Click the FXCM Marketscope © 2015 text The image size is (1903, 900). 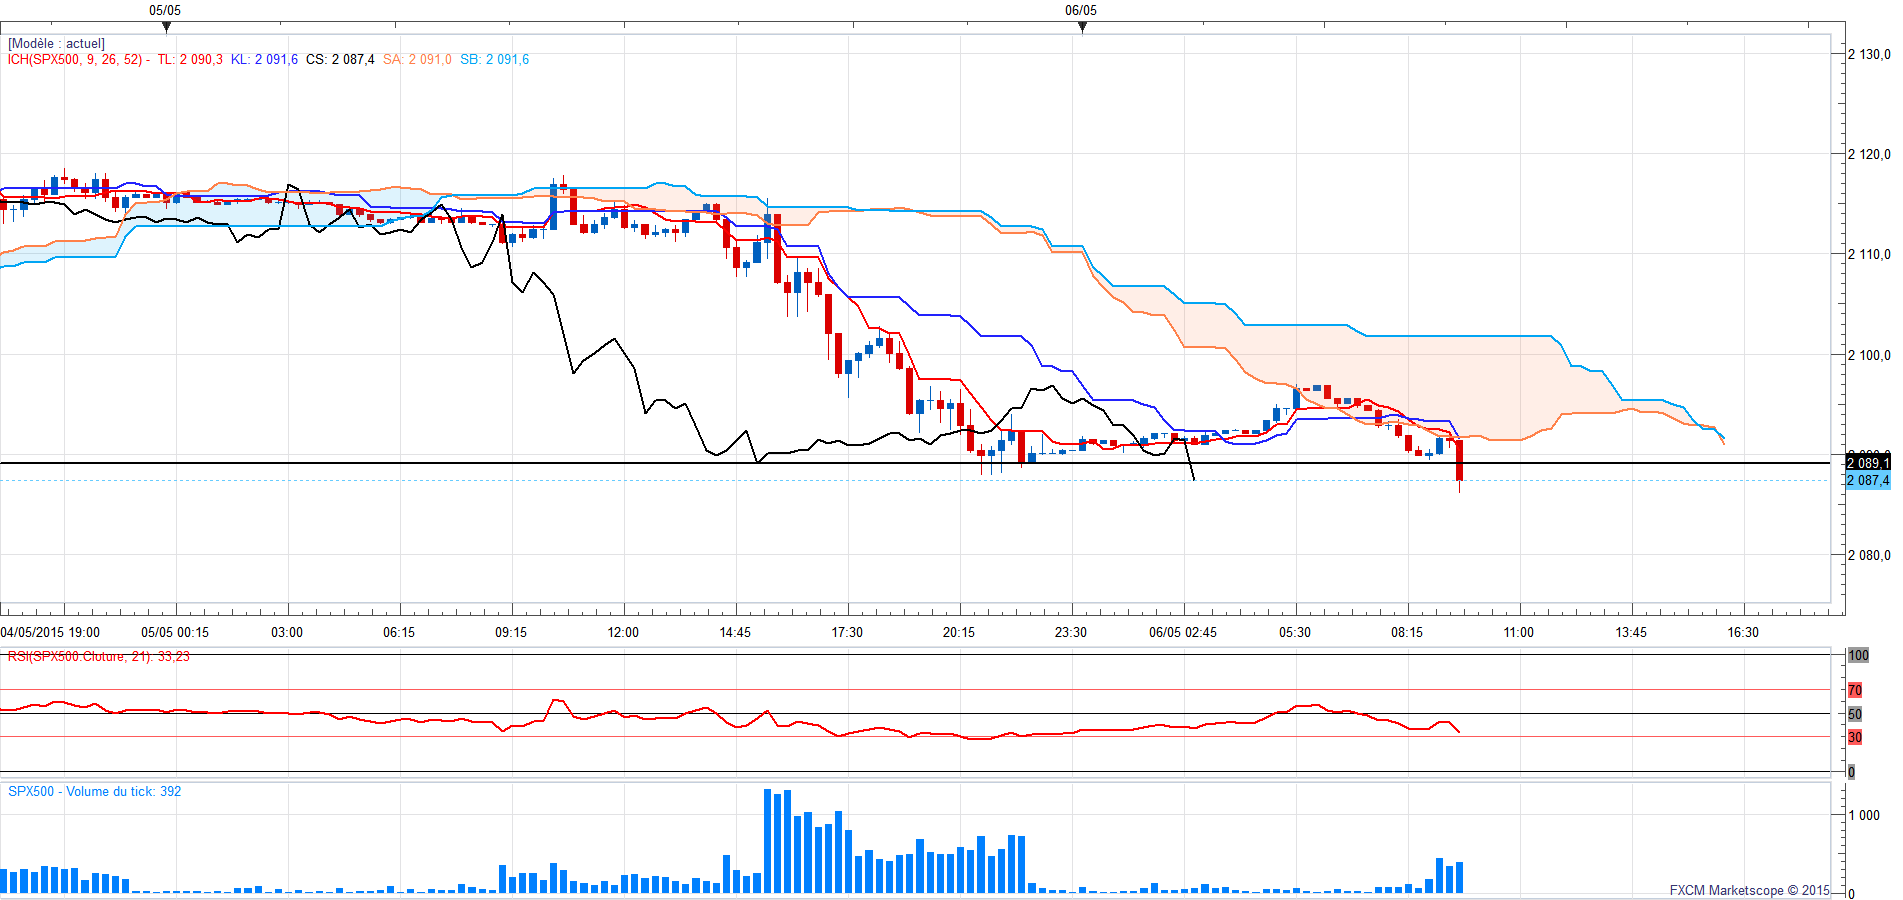[1750, 890]
